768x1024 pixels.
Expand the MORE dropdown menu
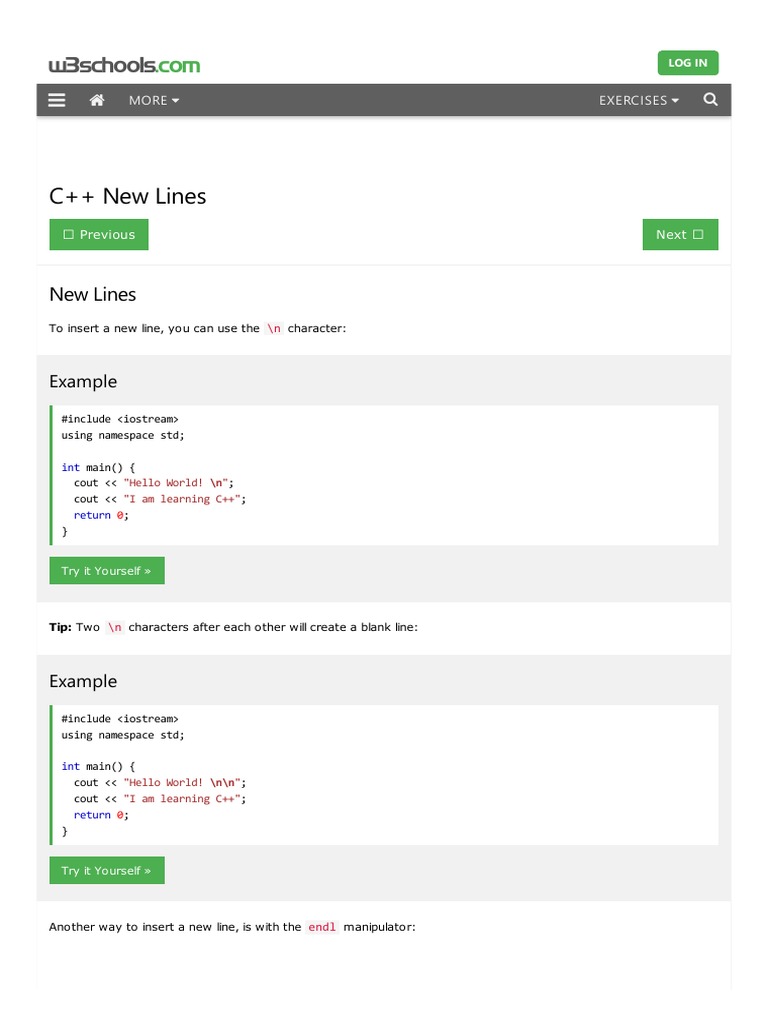pyautogui.click(x=154, y=100)
